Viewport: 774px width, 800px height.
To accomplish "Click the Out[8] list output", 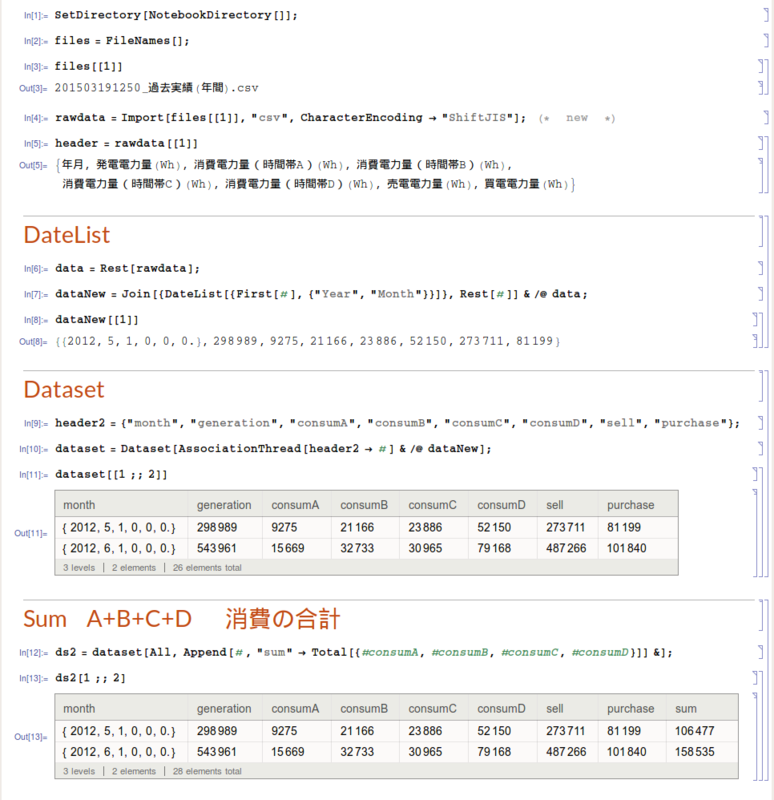I will 308,341.
